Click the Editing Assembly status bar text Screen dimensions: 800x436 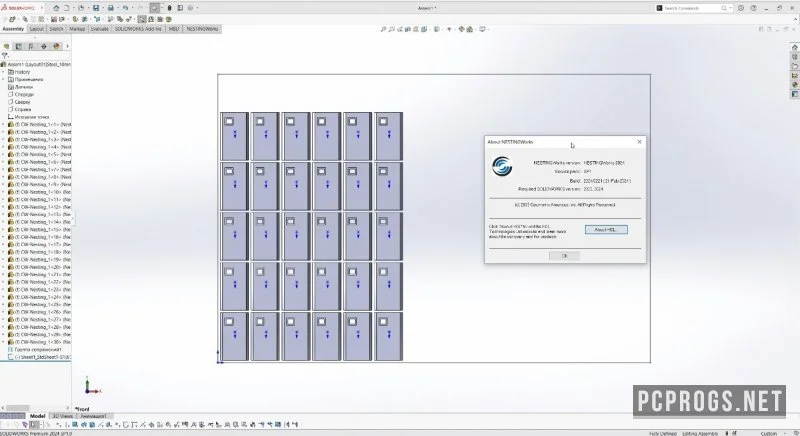(700, 433)
